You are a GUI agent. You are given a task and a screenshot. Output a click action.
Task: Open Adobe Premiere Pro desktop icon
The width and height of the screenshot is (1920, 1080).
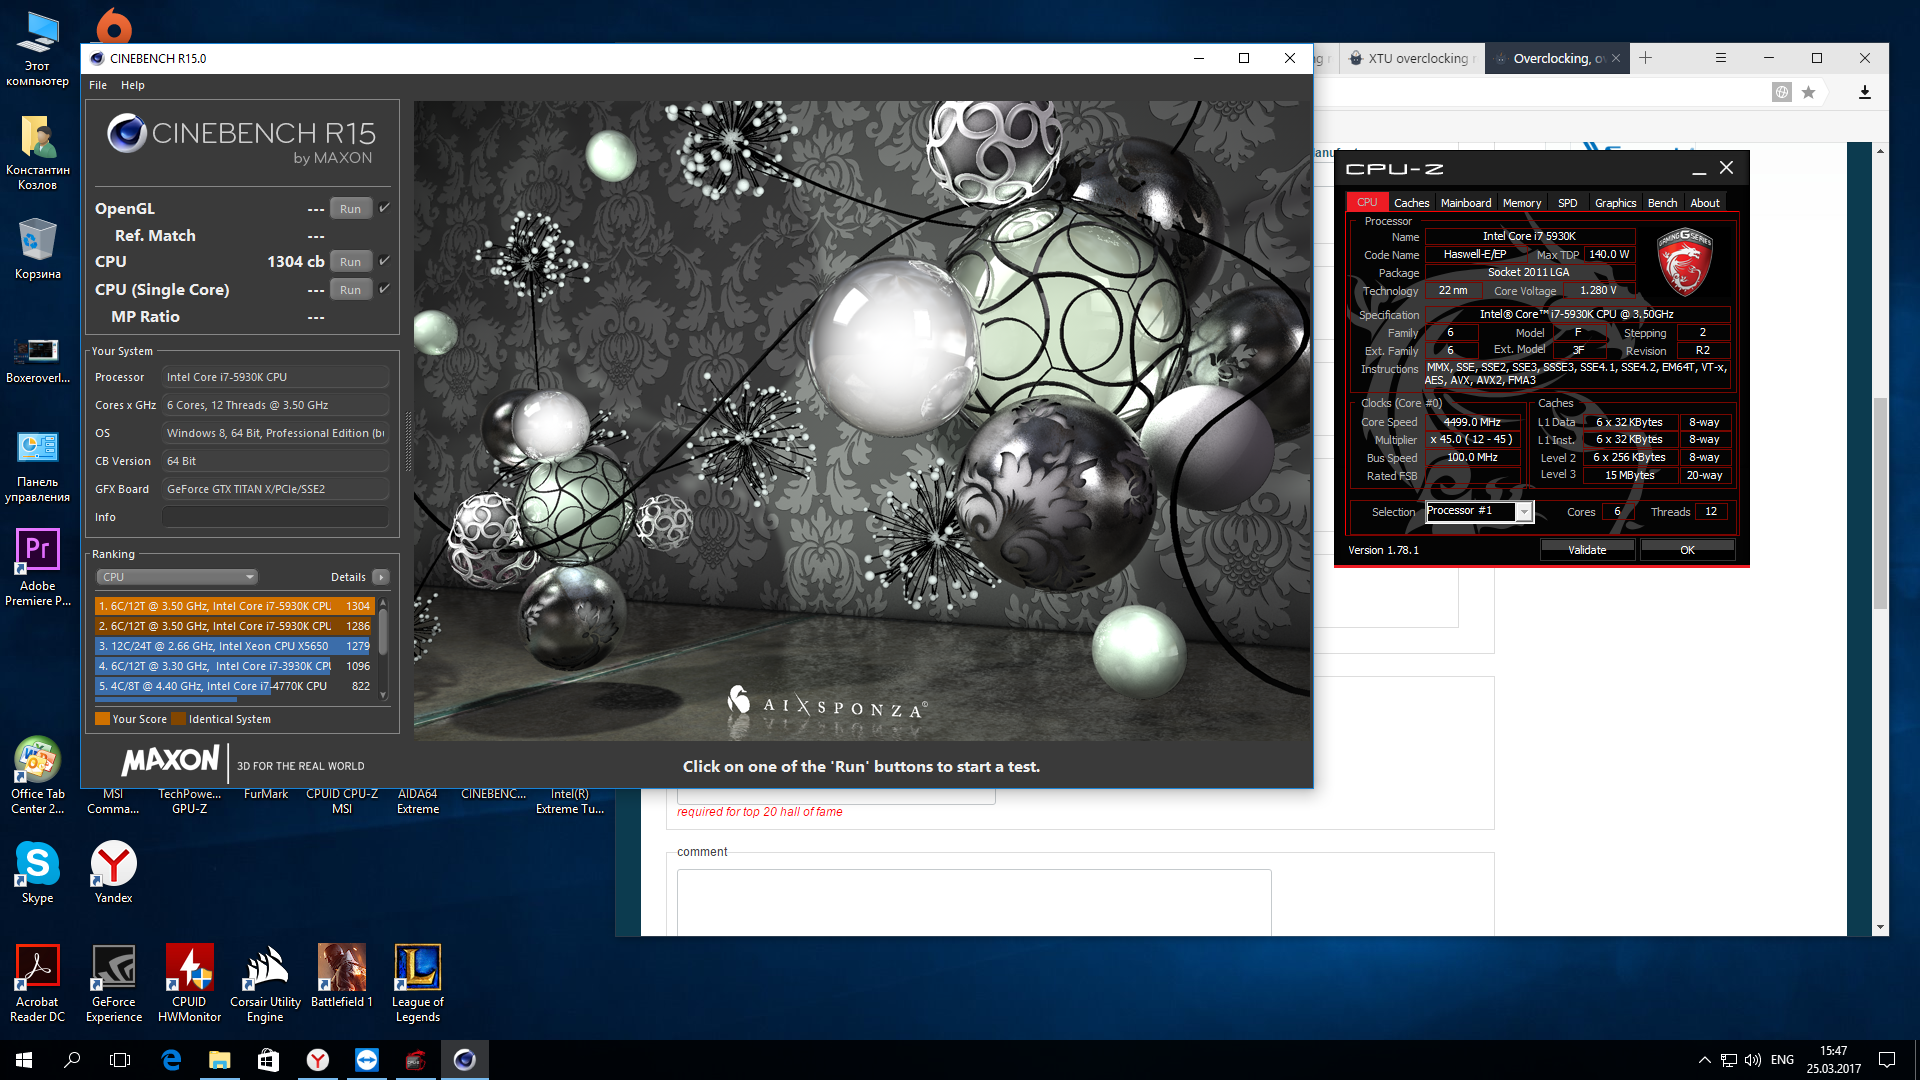click(x=37, y=567)
